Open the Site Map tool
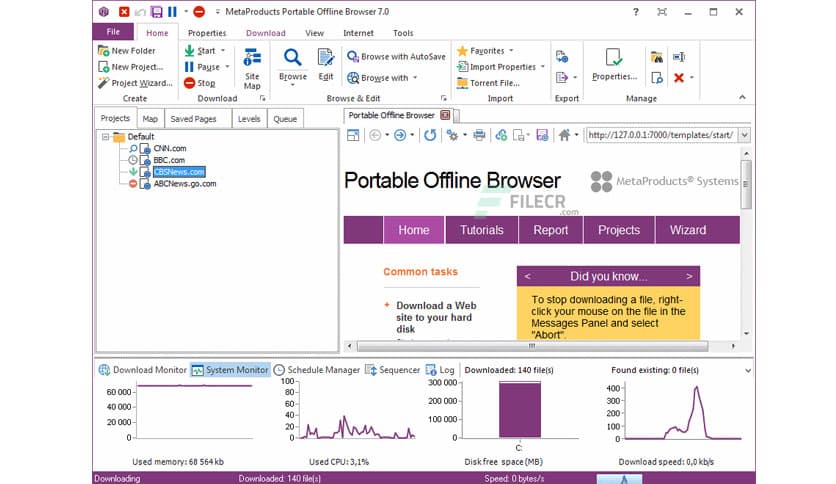Viewport: 836px width, 484px height. (252, 68)
